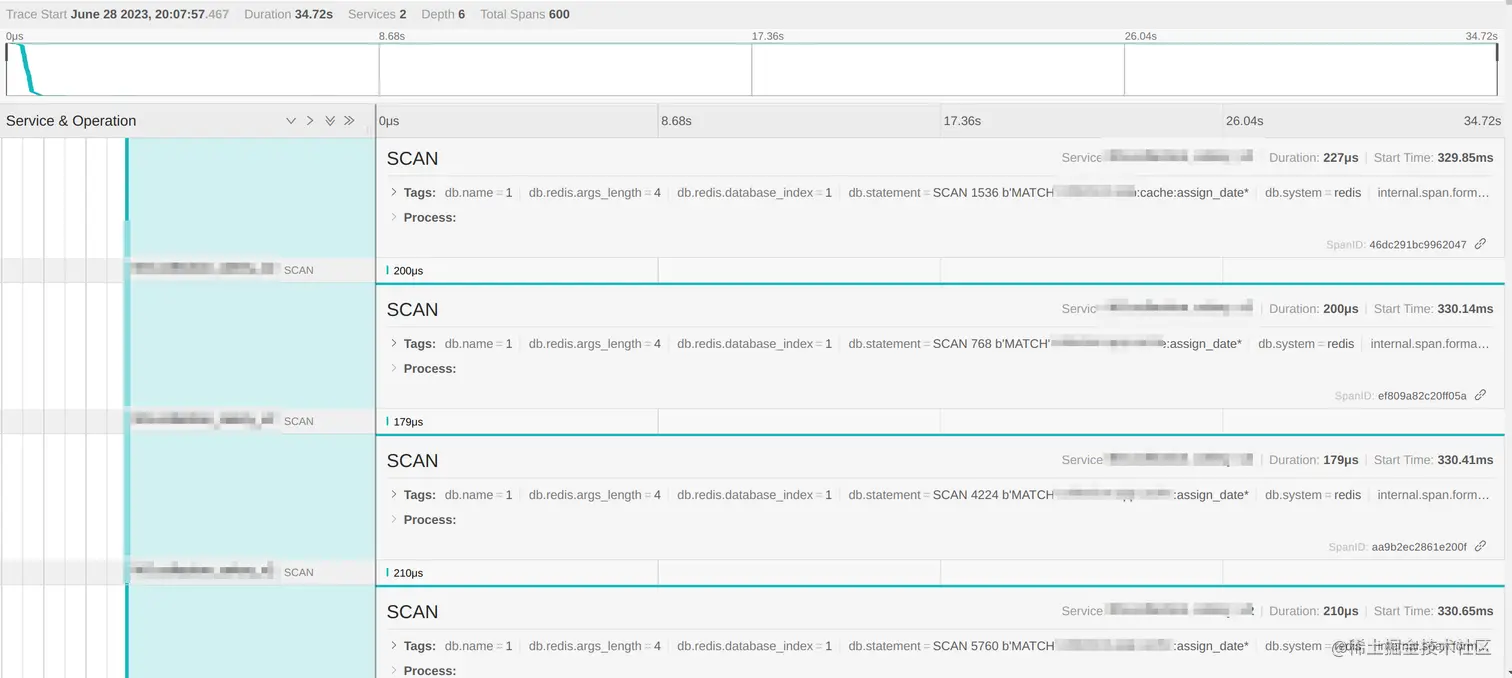This screenshot has height=678, width=1512.
Task: Click the 200µs span bar in the timeline
Action: pyautogui.click(x=388, y=270)
